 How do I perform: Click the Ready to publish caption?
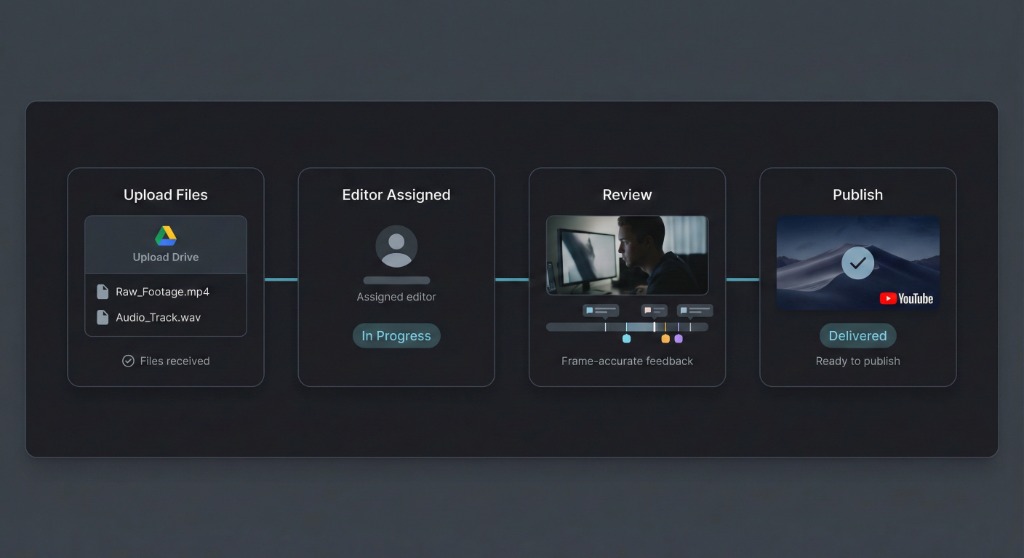point(857,361)
